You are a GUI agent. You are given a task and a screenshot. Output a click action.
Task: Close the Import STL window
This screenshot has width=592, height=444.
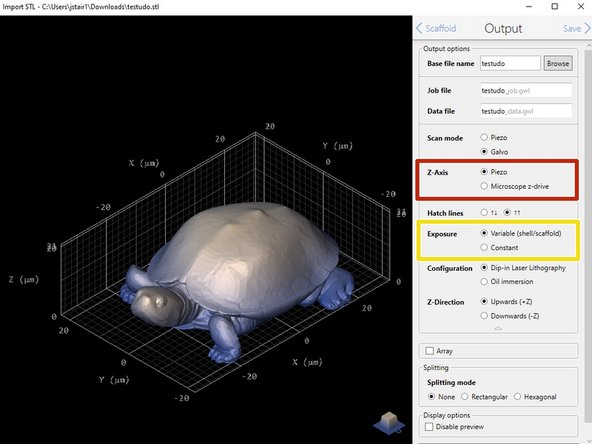point(581,6)
